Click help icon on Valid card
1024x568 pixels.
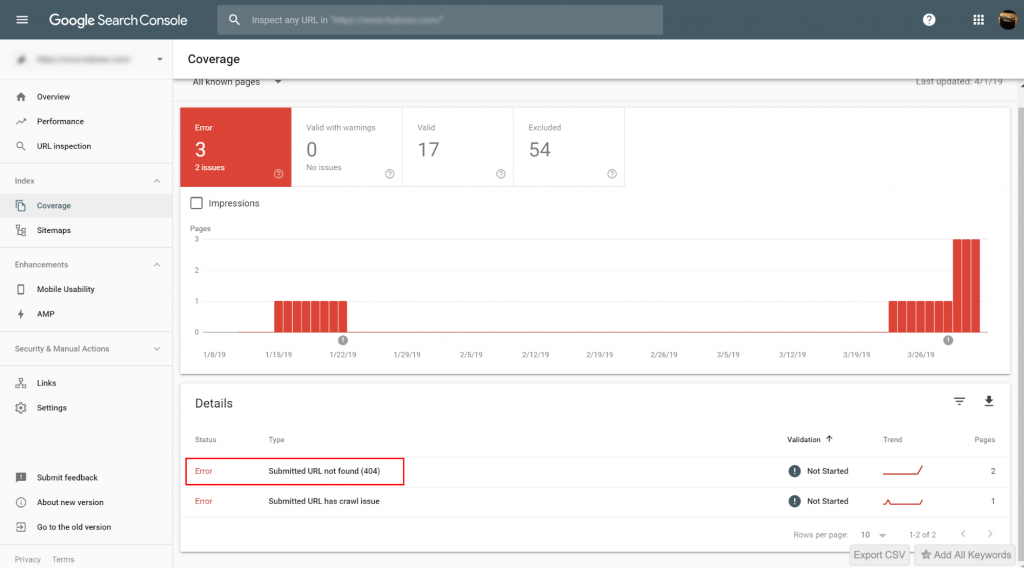coord(500,174)
